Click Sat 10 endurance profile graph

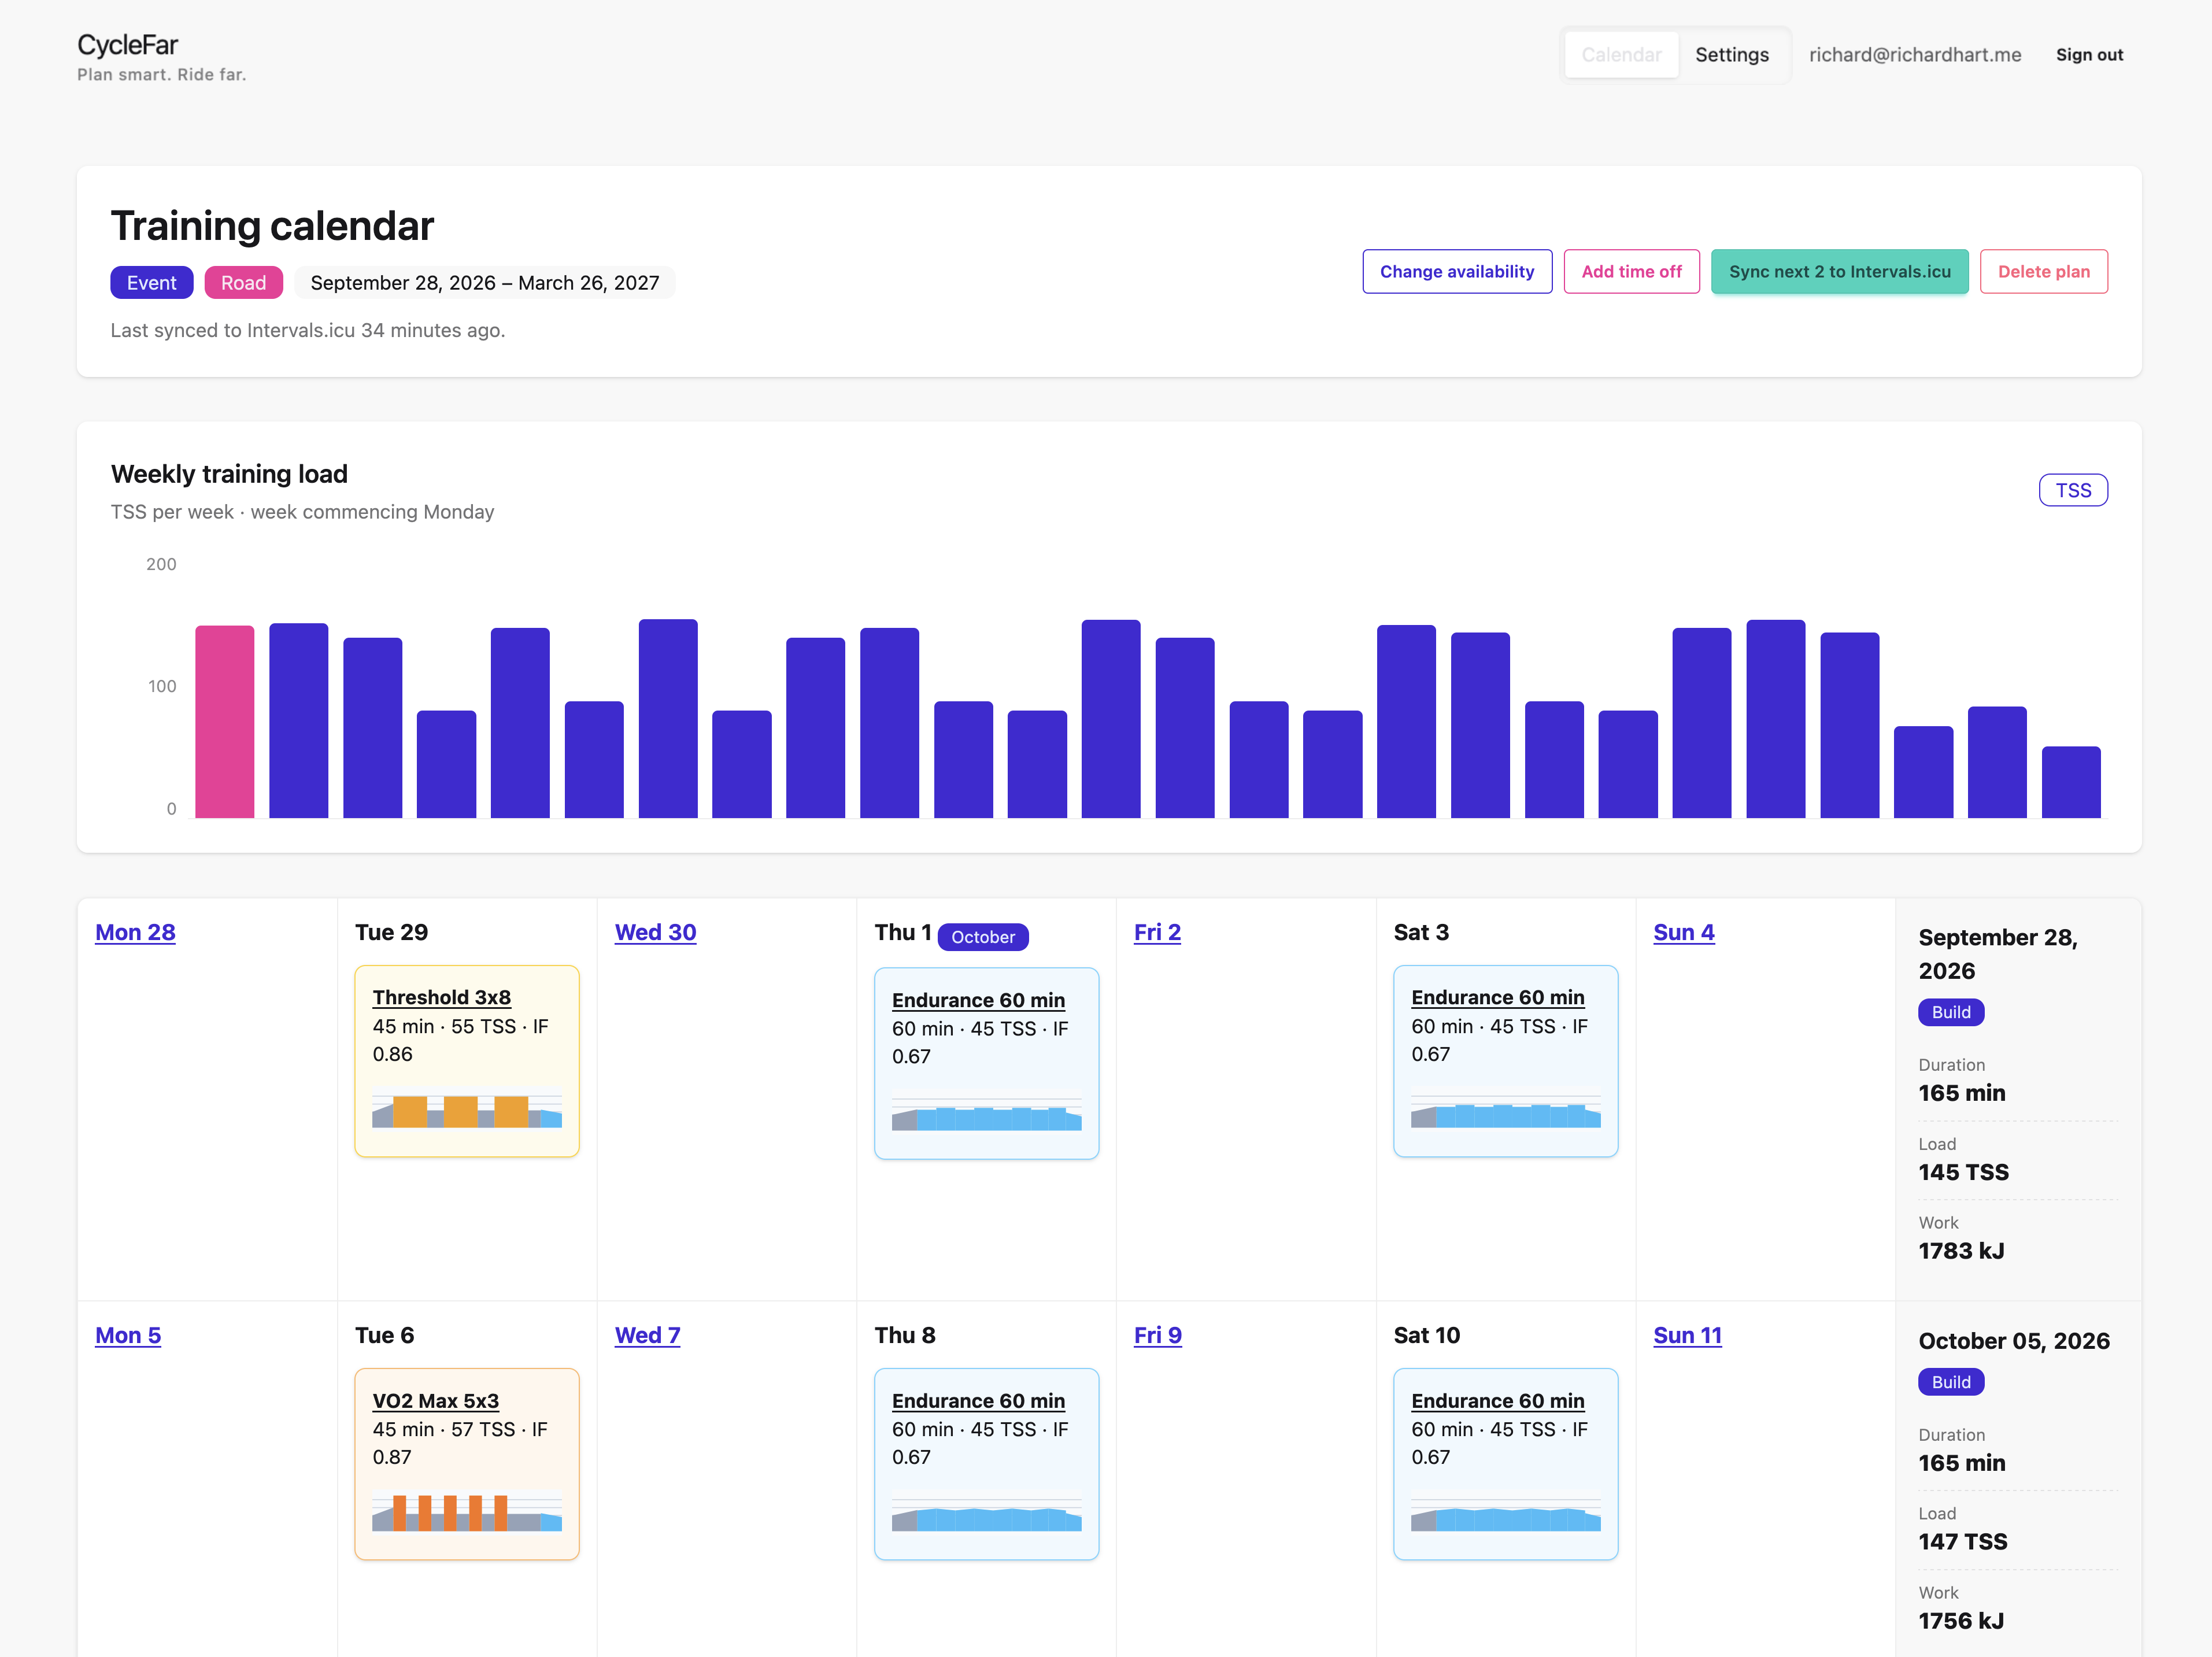(1505, 1511)
